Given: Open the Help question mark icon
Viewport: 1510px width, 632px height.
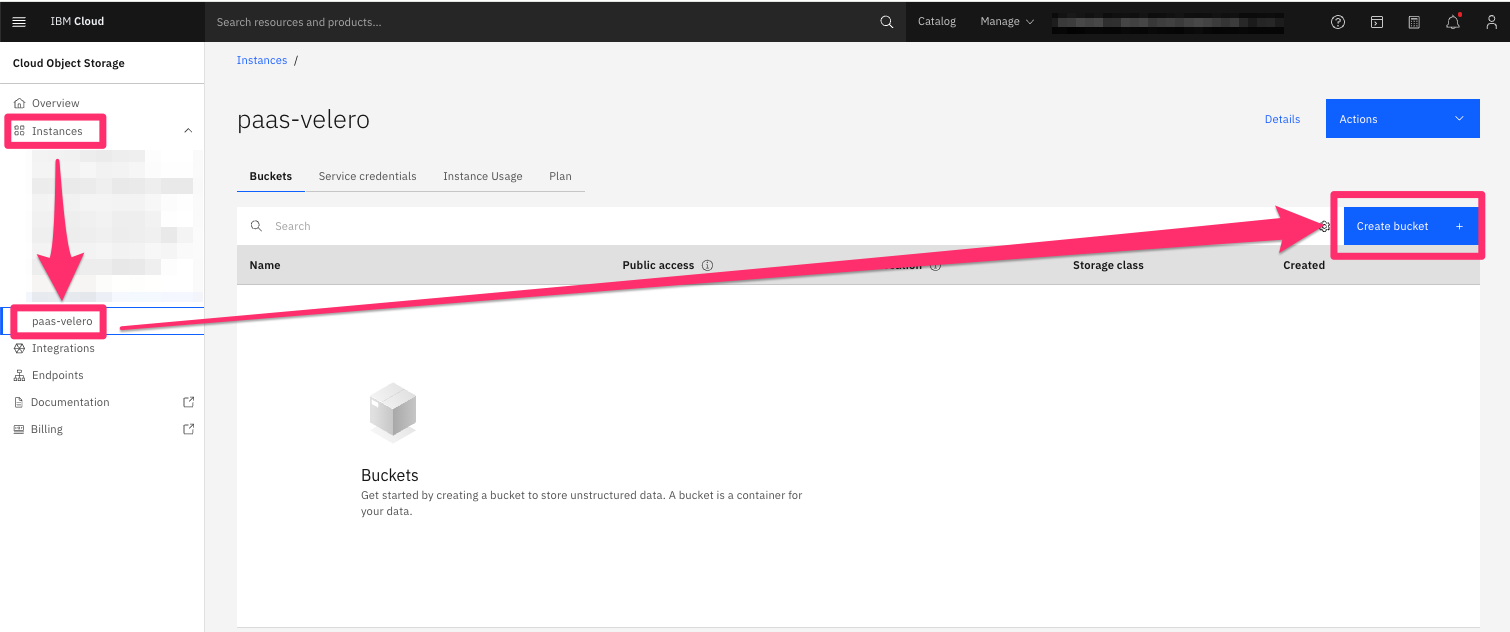Looking at the screenshot, I should click(1338, 21).
